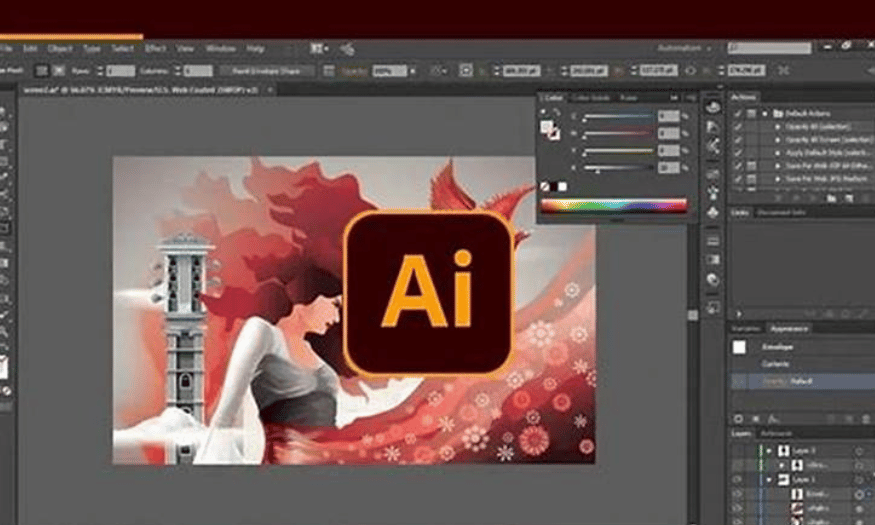
Task: Toggle checkmark for Opacity 40 Screen action
Action: click(x=738, y=139)
